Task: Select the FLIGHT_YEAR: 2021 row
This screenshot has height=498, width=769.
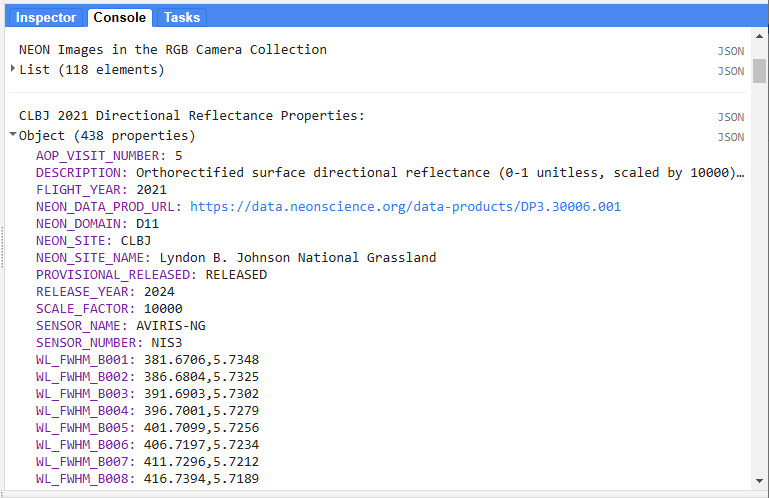Action: (101, 189)
